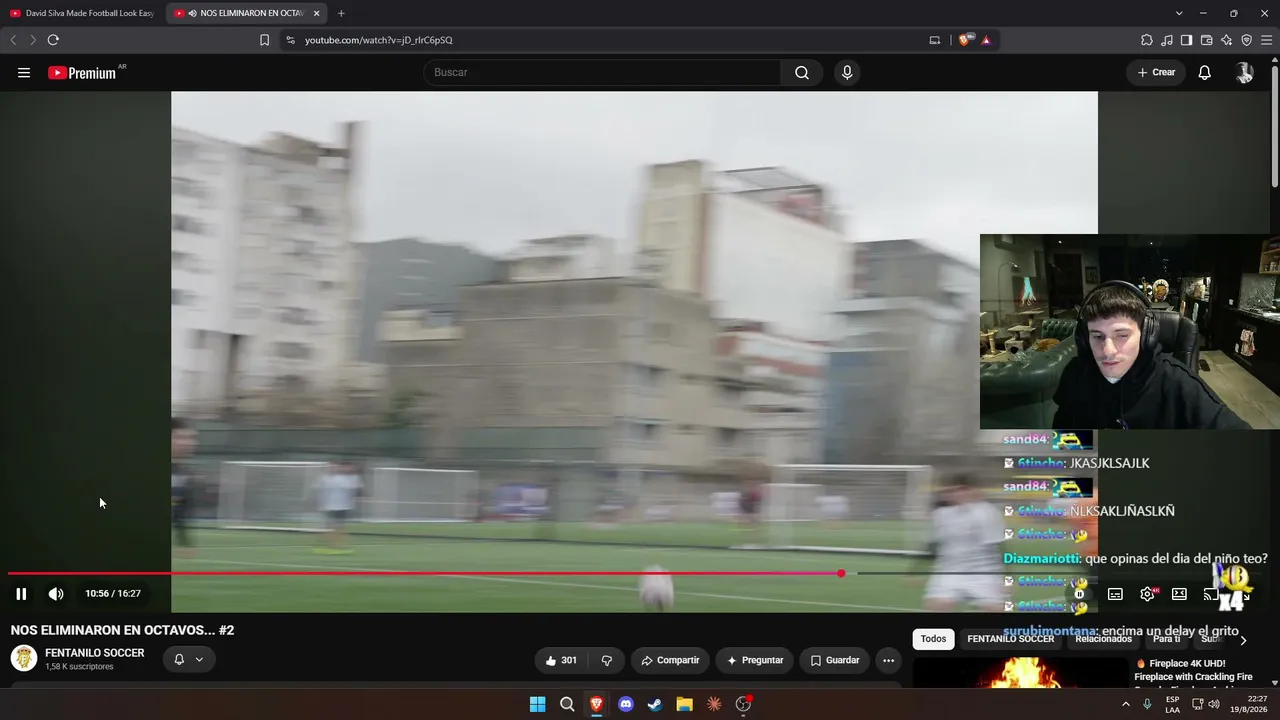Select the FENTANILO SOCCER filter chip

tap(1011, 639)
